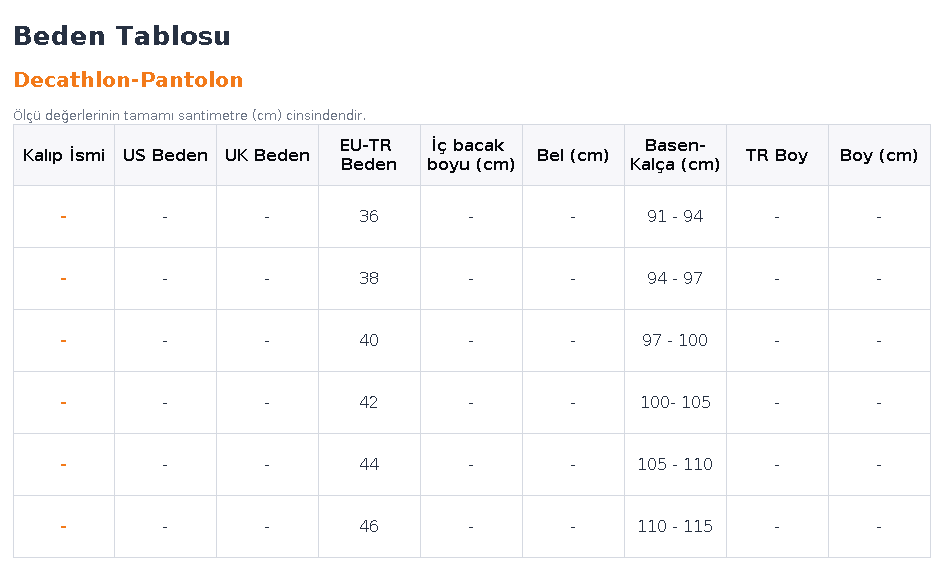Select the 110 - 115 hip measurement
Viewport: 941px width, 580px height.
pyautogui.click(x=675, y=527)
